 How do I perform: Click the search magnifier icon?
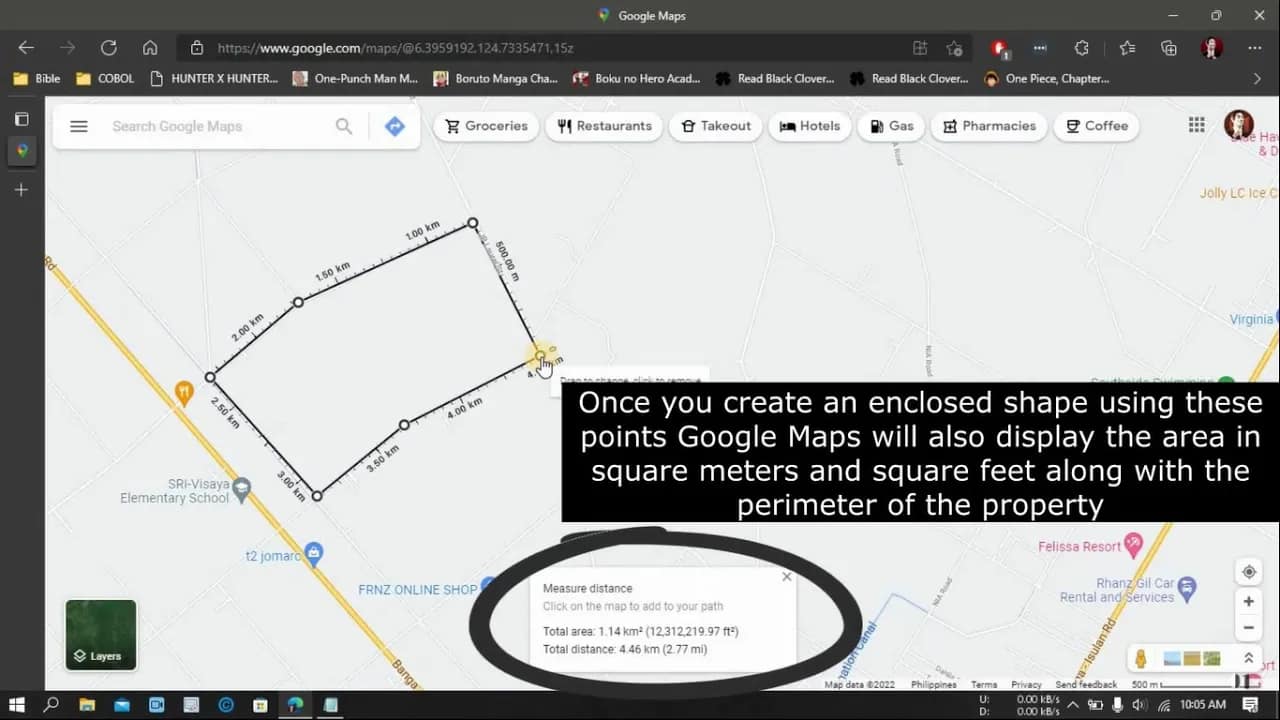tap(344, 126)
